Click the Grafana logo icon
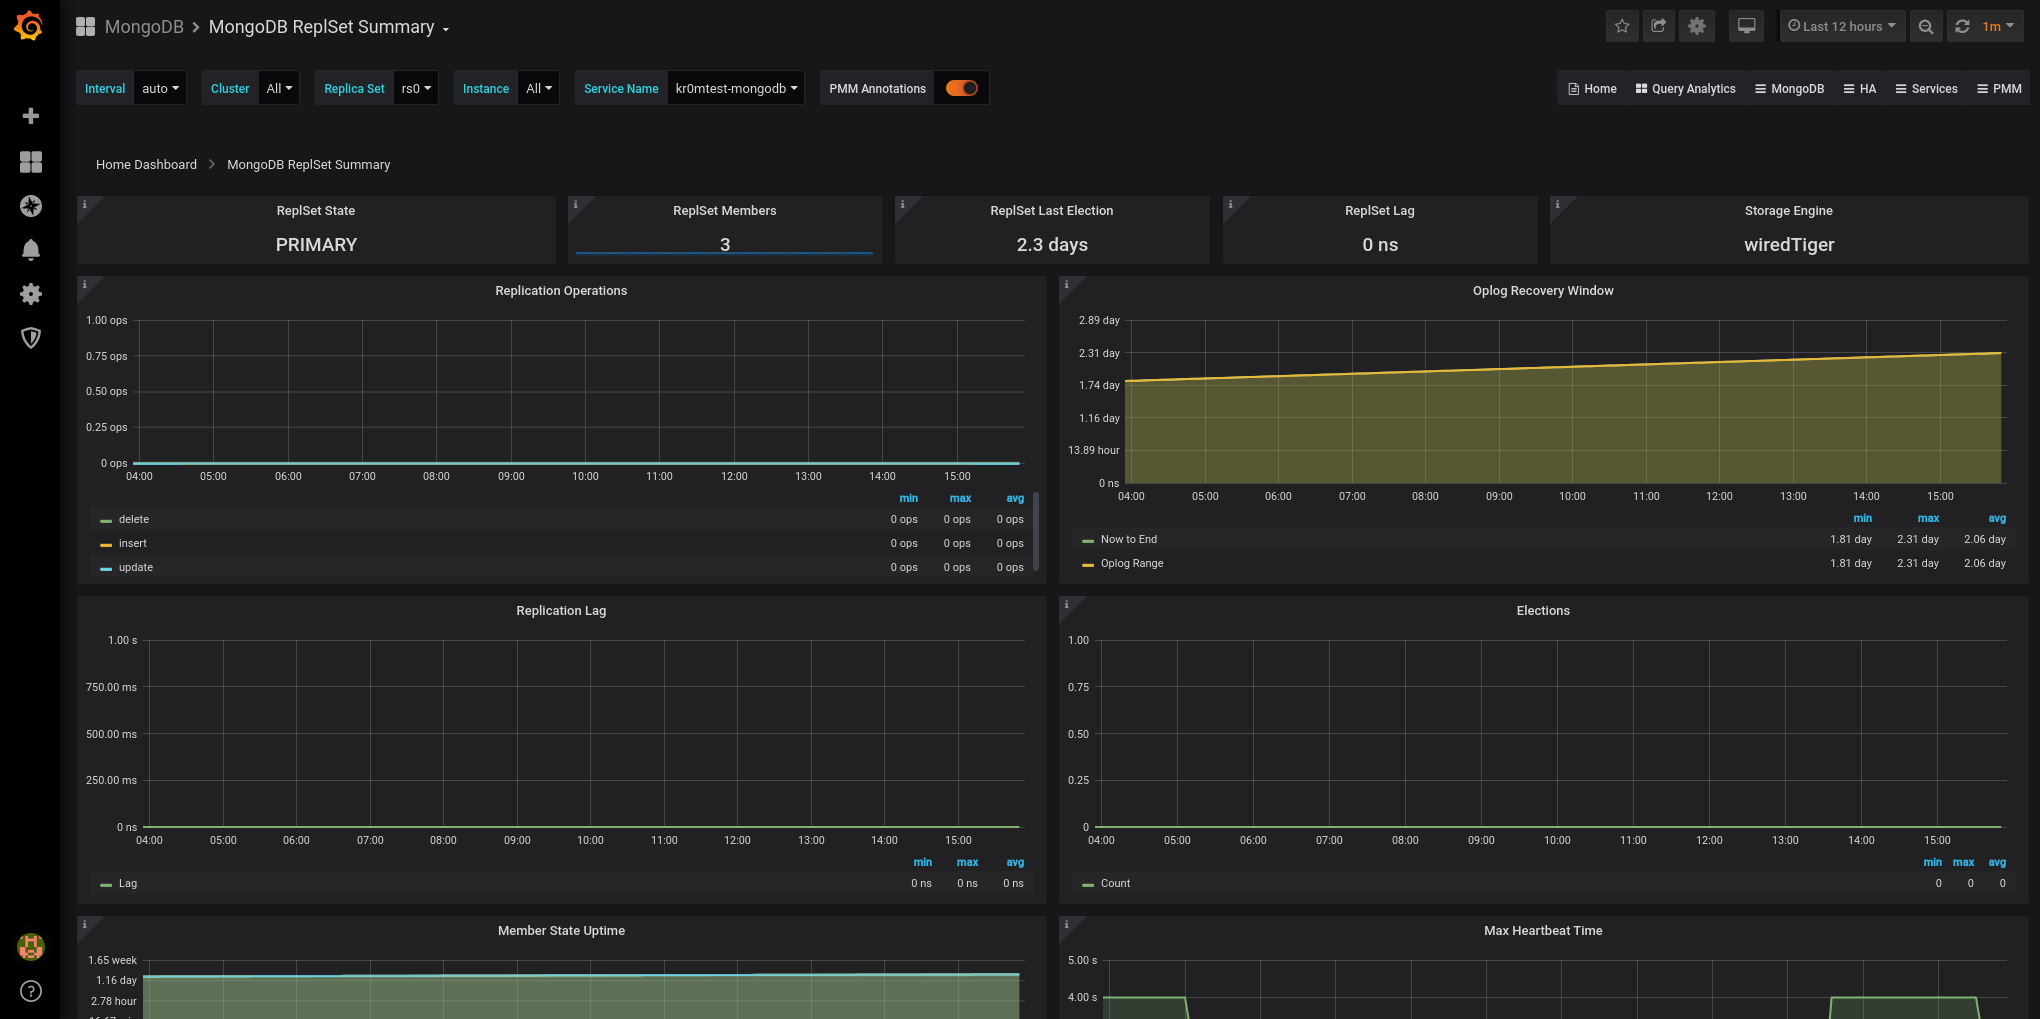Image resolution: width=2040 pixels, height=1019 pixels. pos(29,26)
